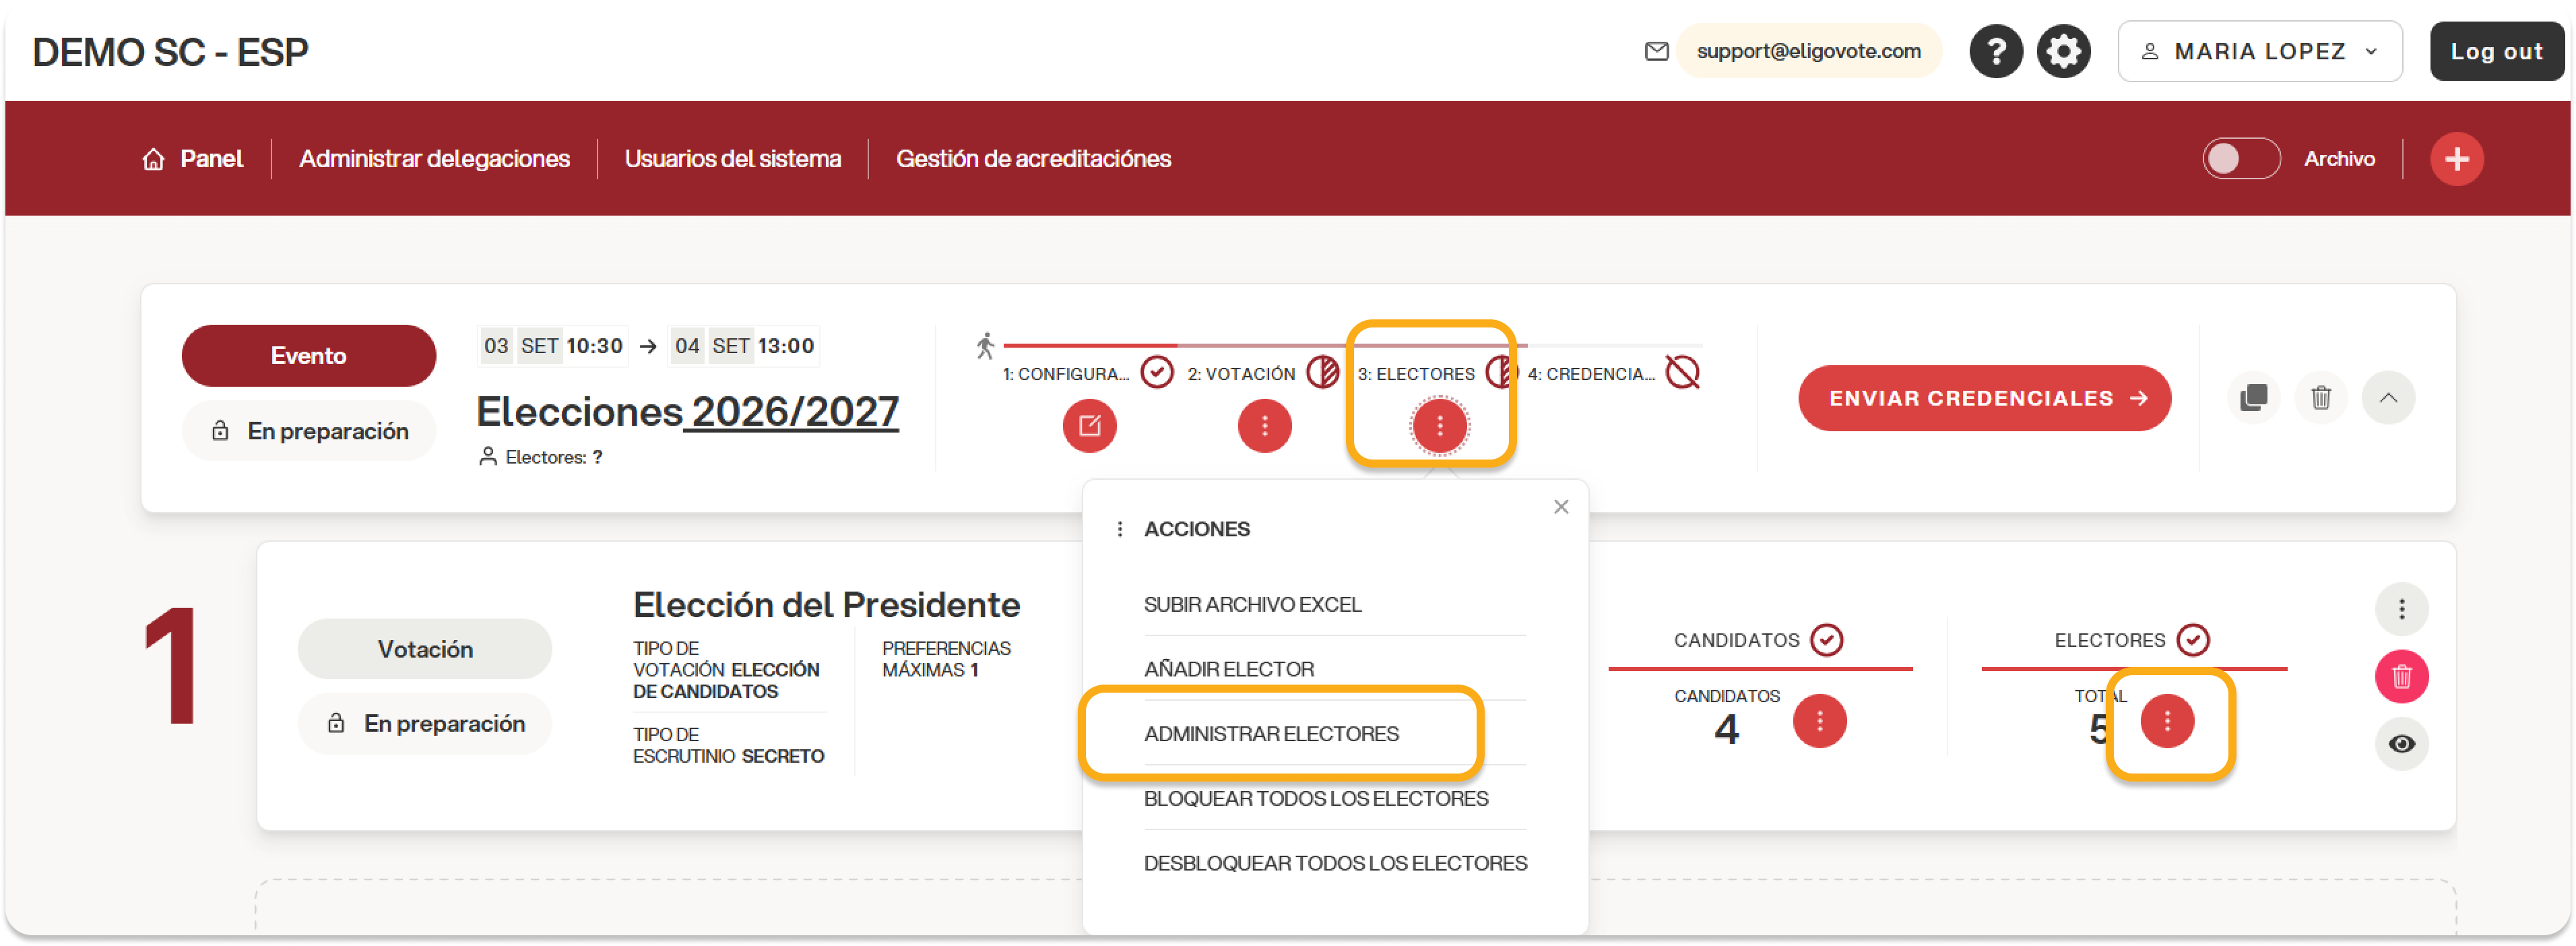The image size is (2576, 946).
Task: Click the red plus add button
Action: point(2456,159)
